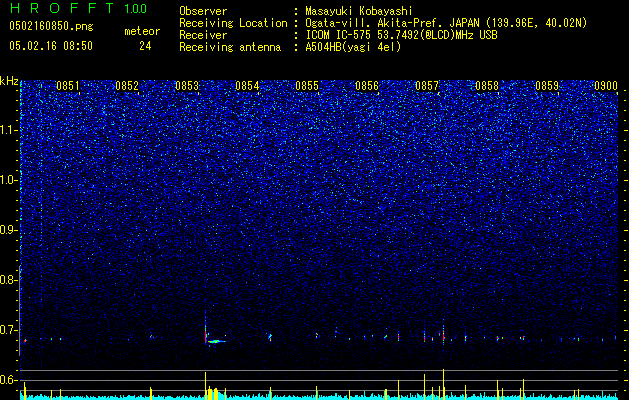Image resolution: width=629 pixels, height=400 pixels.
Task: Click the 'Receiving Location' field label
Action: click(233, 23)
